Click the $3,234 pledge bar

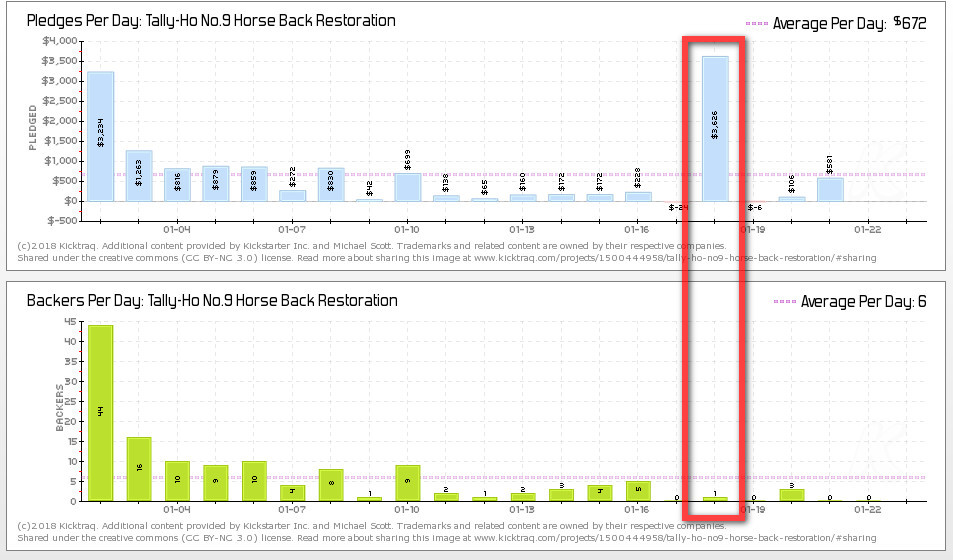(100, 136)
